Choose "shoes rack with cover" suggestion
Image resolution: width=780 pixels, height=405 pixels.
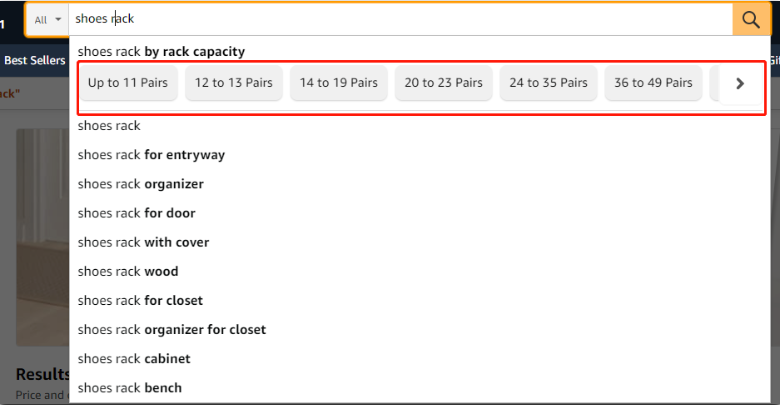click(x=143, y=242)
